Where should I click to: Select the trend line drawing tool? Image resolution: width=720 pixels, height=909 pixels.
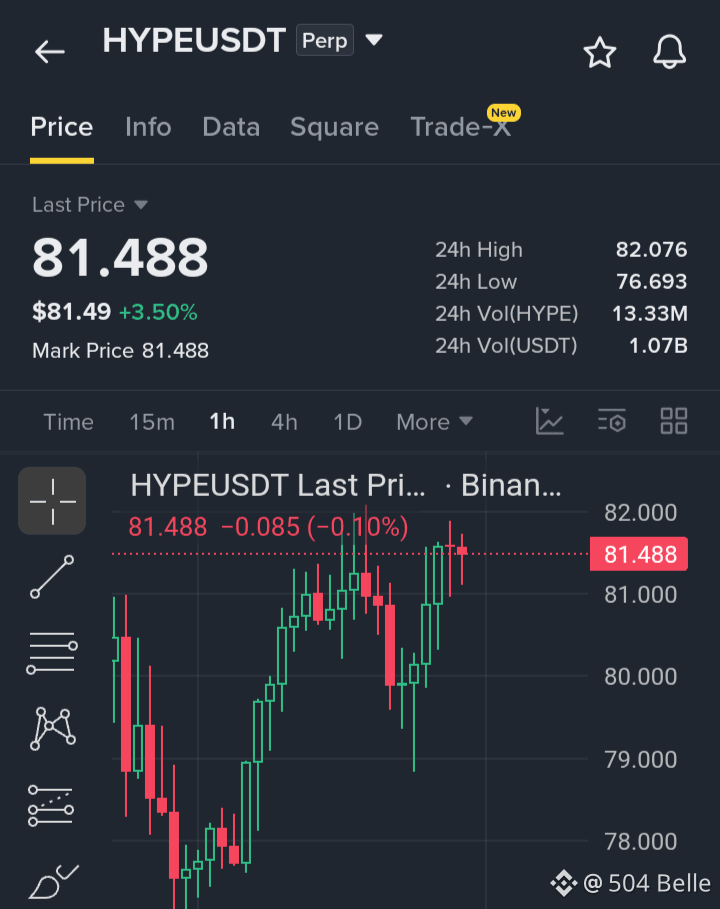tap(52, 577)
